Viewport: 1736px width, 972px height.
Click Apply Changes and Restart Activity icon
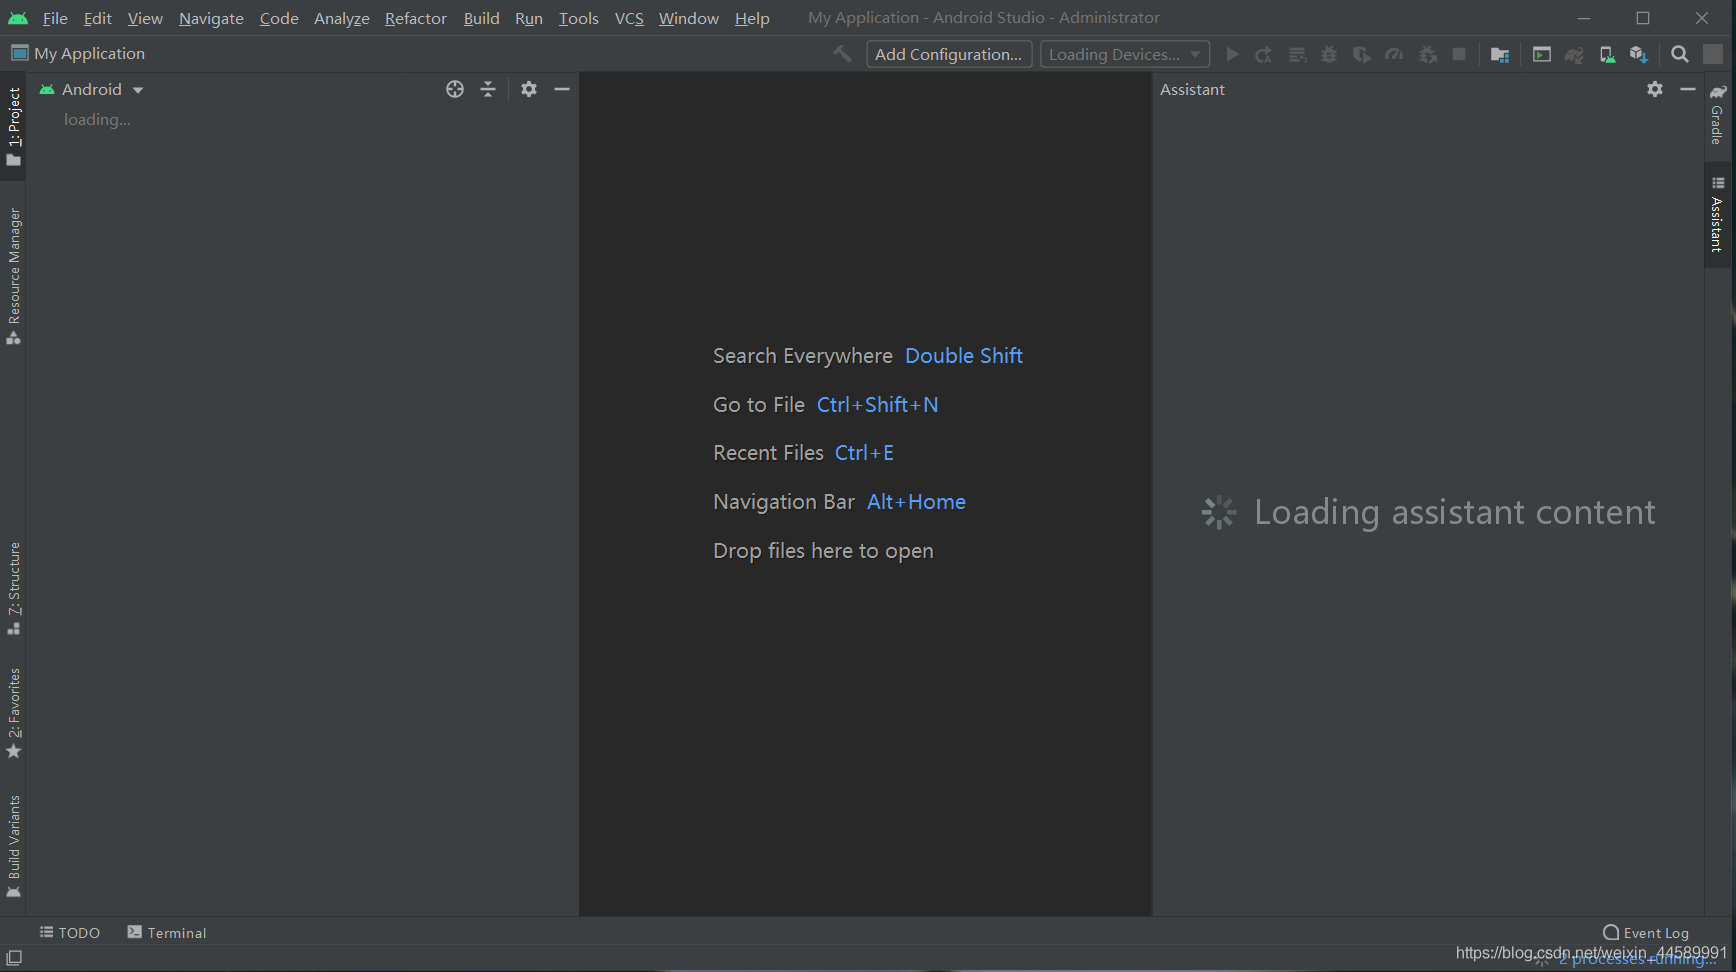pyautogui.click(x=1264, y=54)
